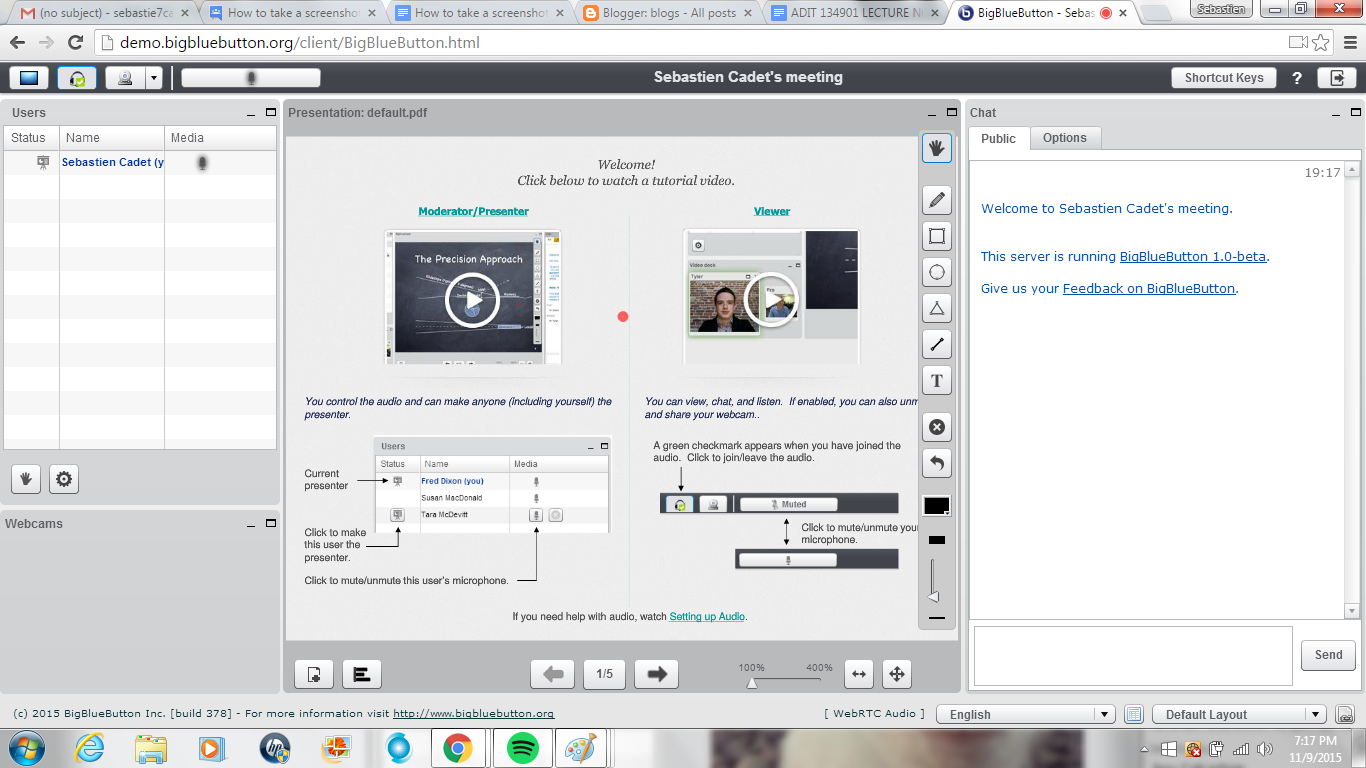Open the www.bigbluebutton.org footer link
The height and width of the screenshot is (768, 1366).
(x=473, y=714)
